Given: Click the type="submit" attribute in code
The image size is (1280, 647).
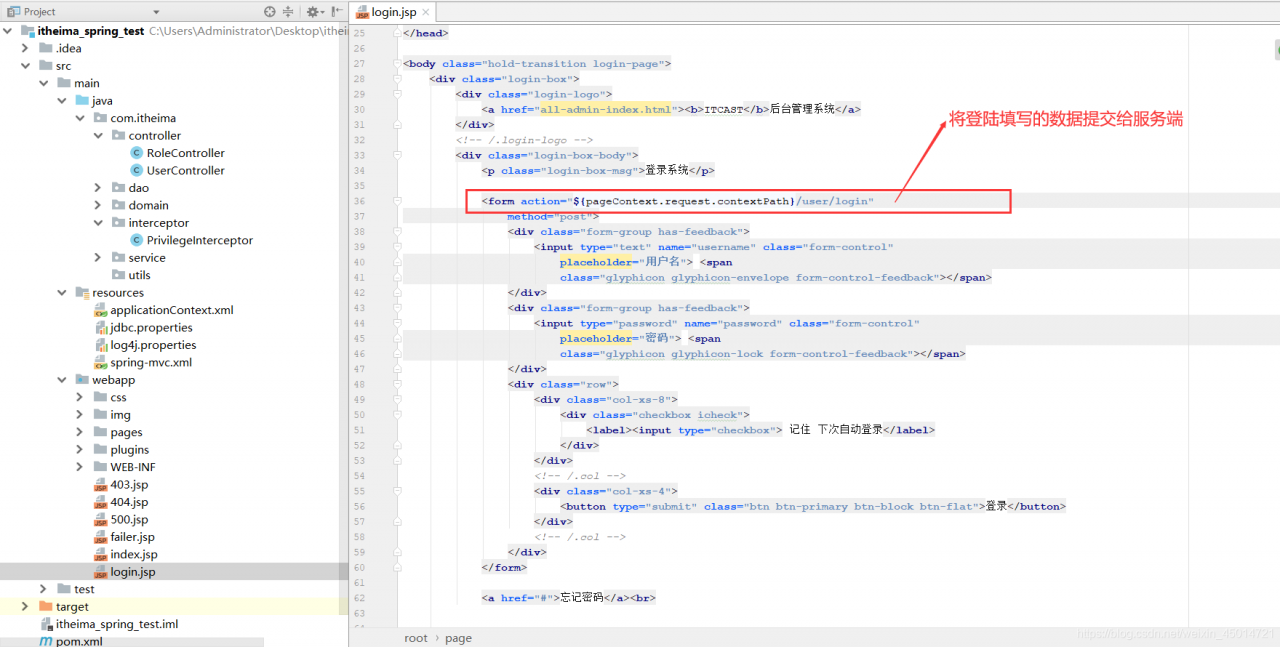Looking at the screenshot, I should (654, 507).
